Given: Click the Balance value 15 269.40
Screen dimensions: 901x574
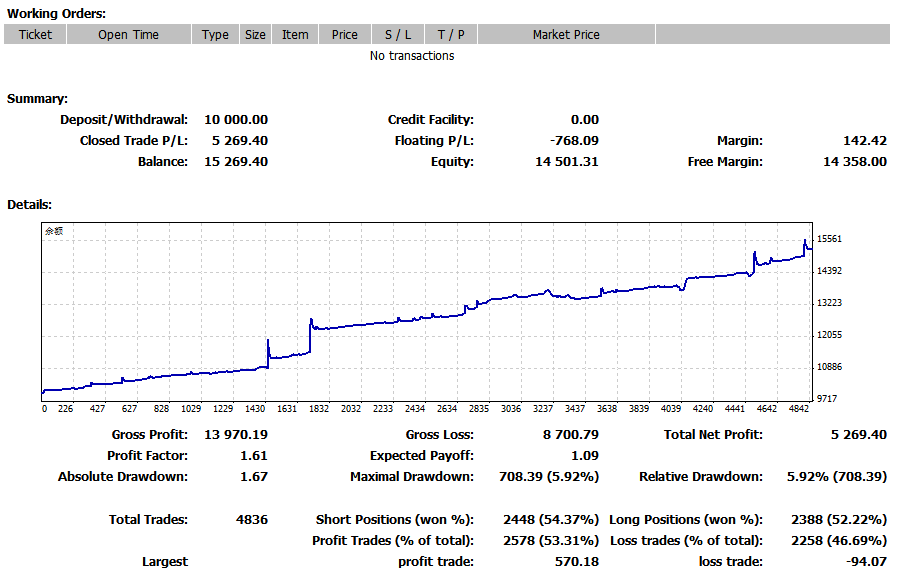Looking at the screenshot, I should 236,162.
